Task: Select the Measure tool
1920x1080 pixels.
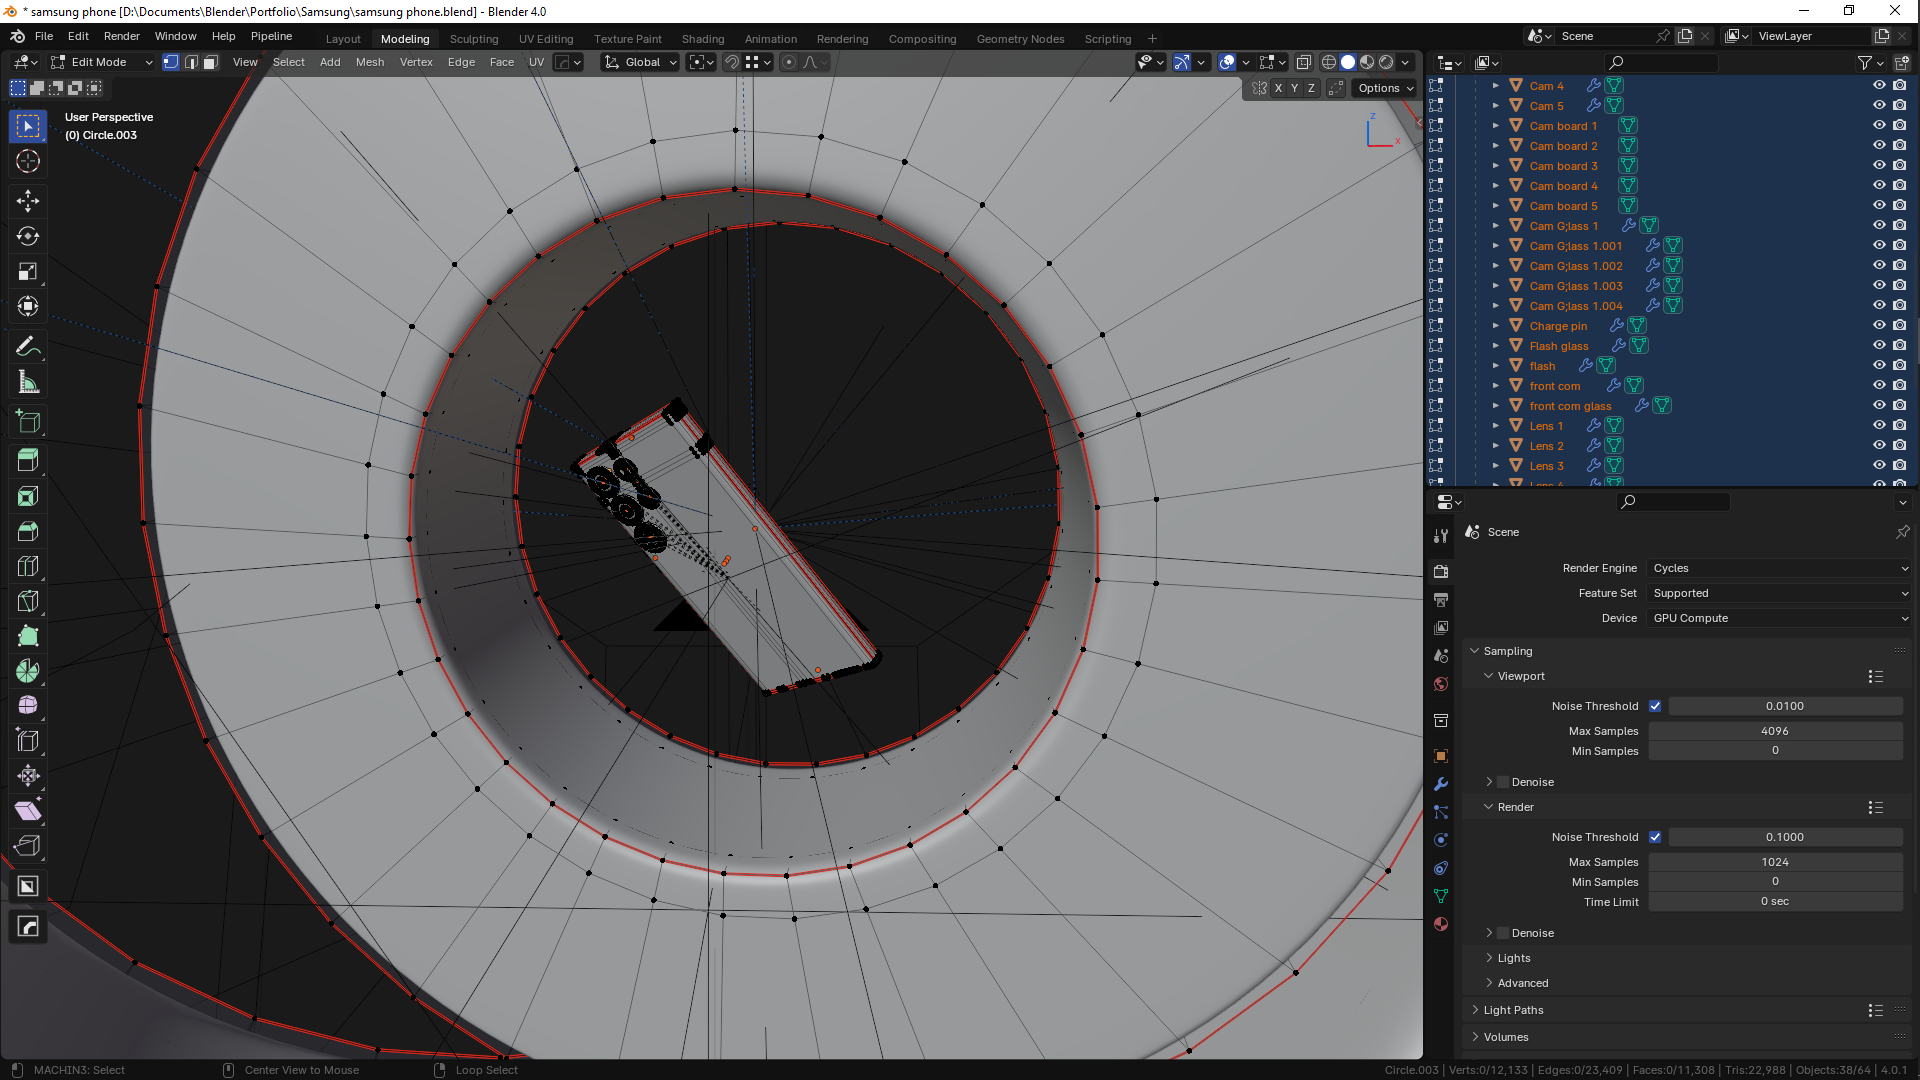Action: [28, 382]
